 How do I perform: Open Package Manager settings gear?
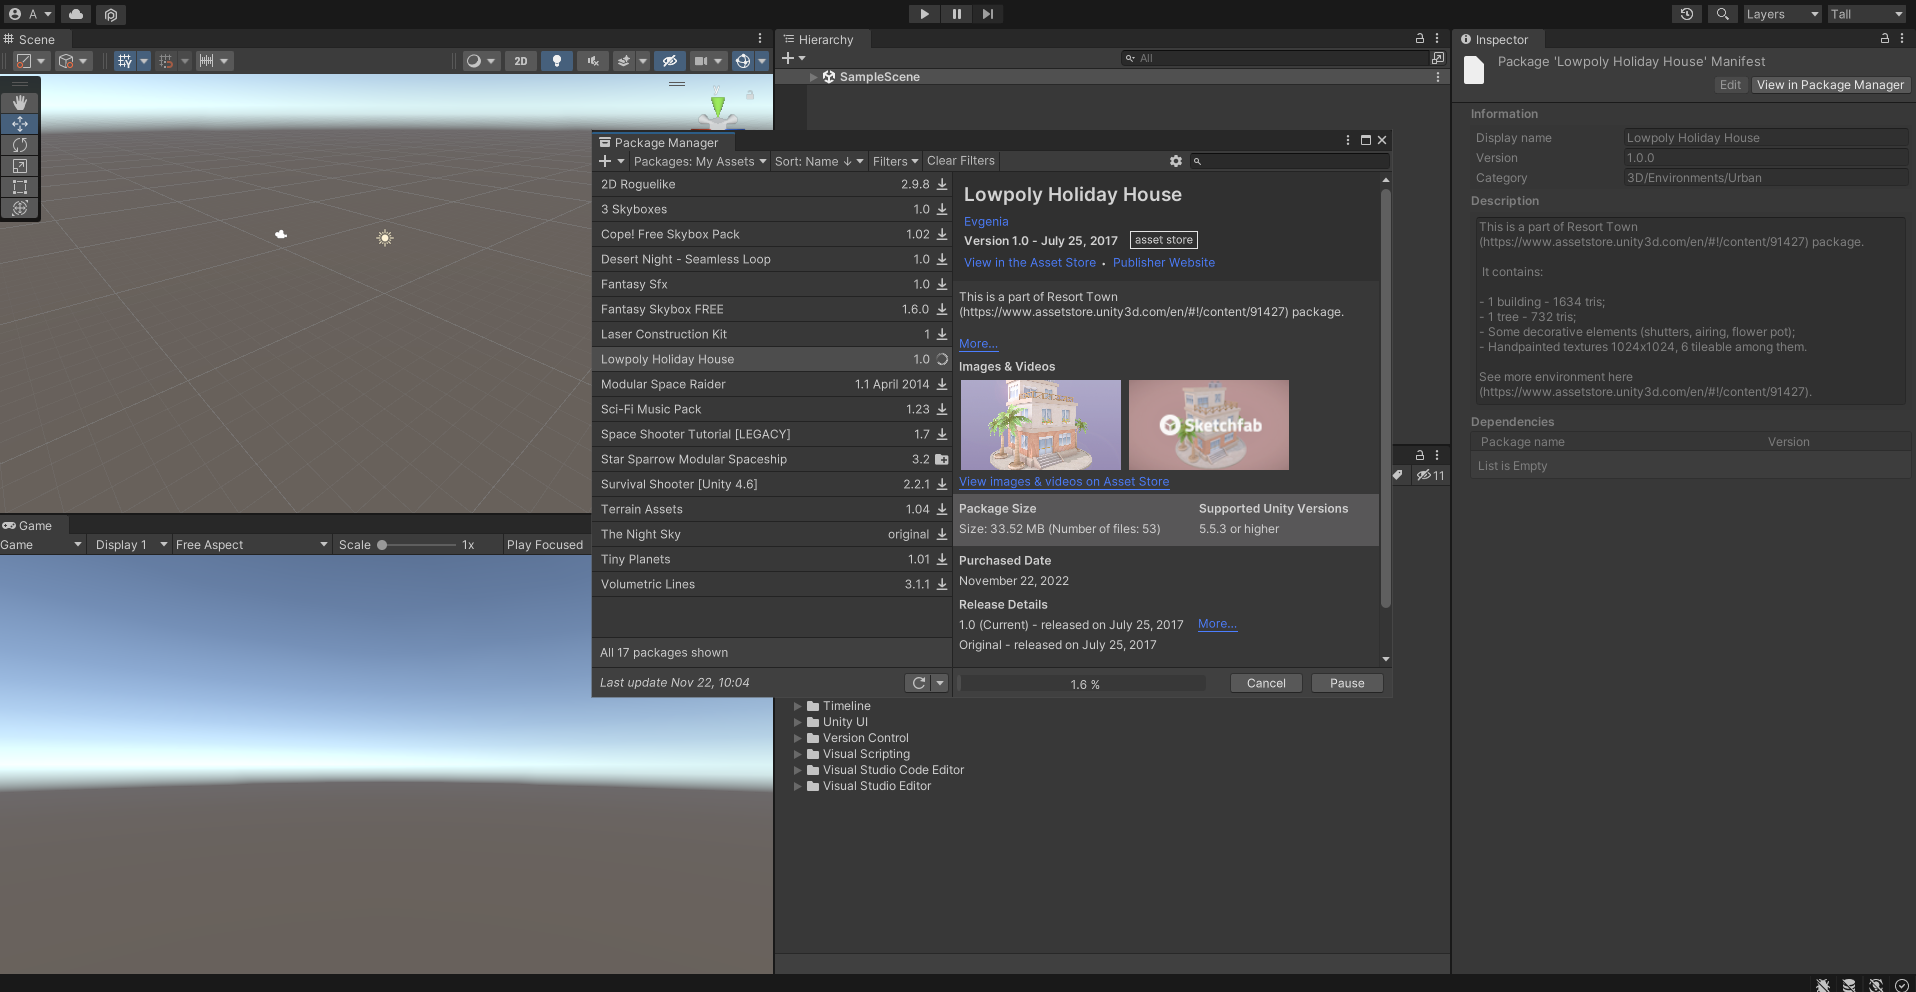(x=1176, y=161)
